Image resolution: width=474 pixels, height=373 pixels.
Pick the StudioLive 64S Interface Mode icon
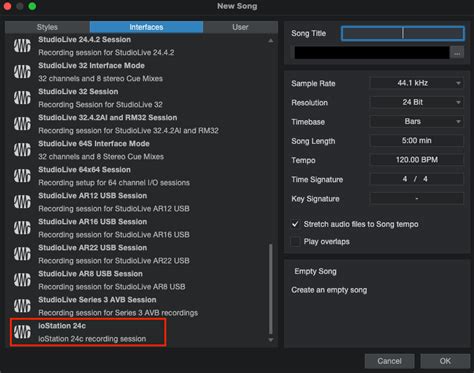pos(22,150)
